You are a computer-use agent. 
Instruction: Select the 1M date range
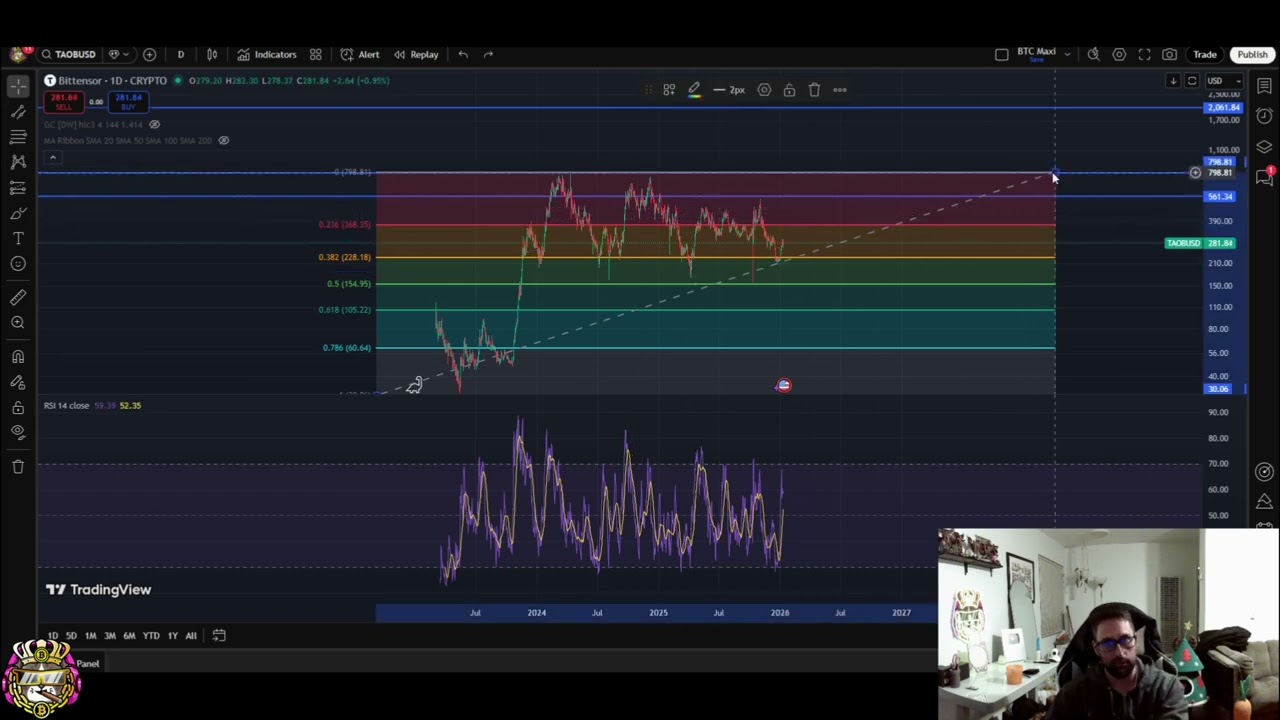90,636
